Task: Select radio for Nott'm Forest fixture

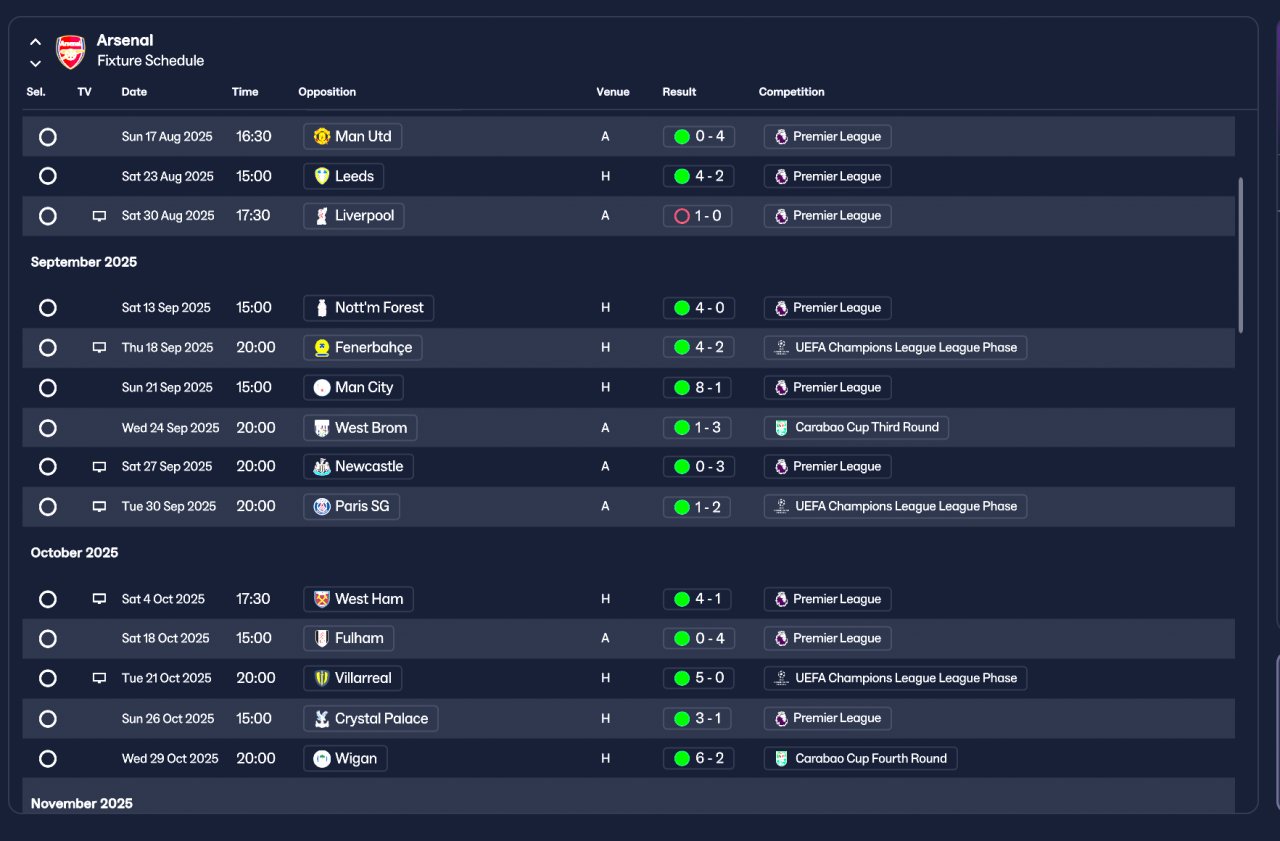Action: 48,308
